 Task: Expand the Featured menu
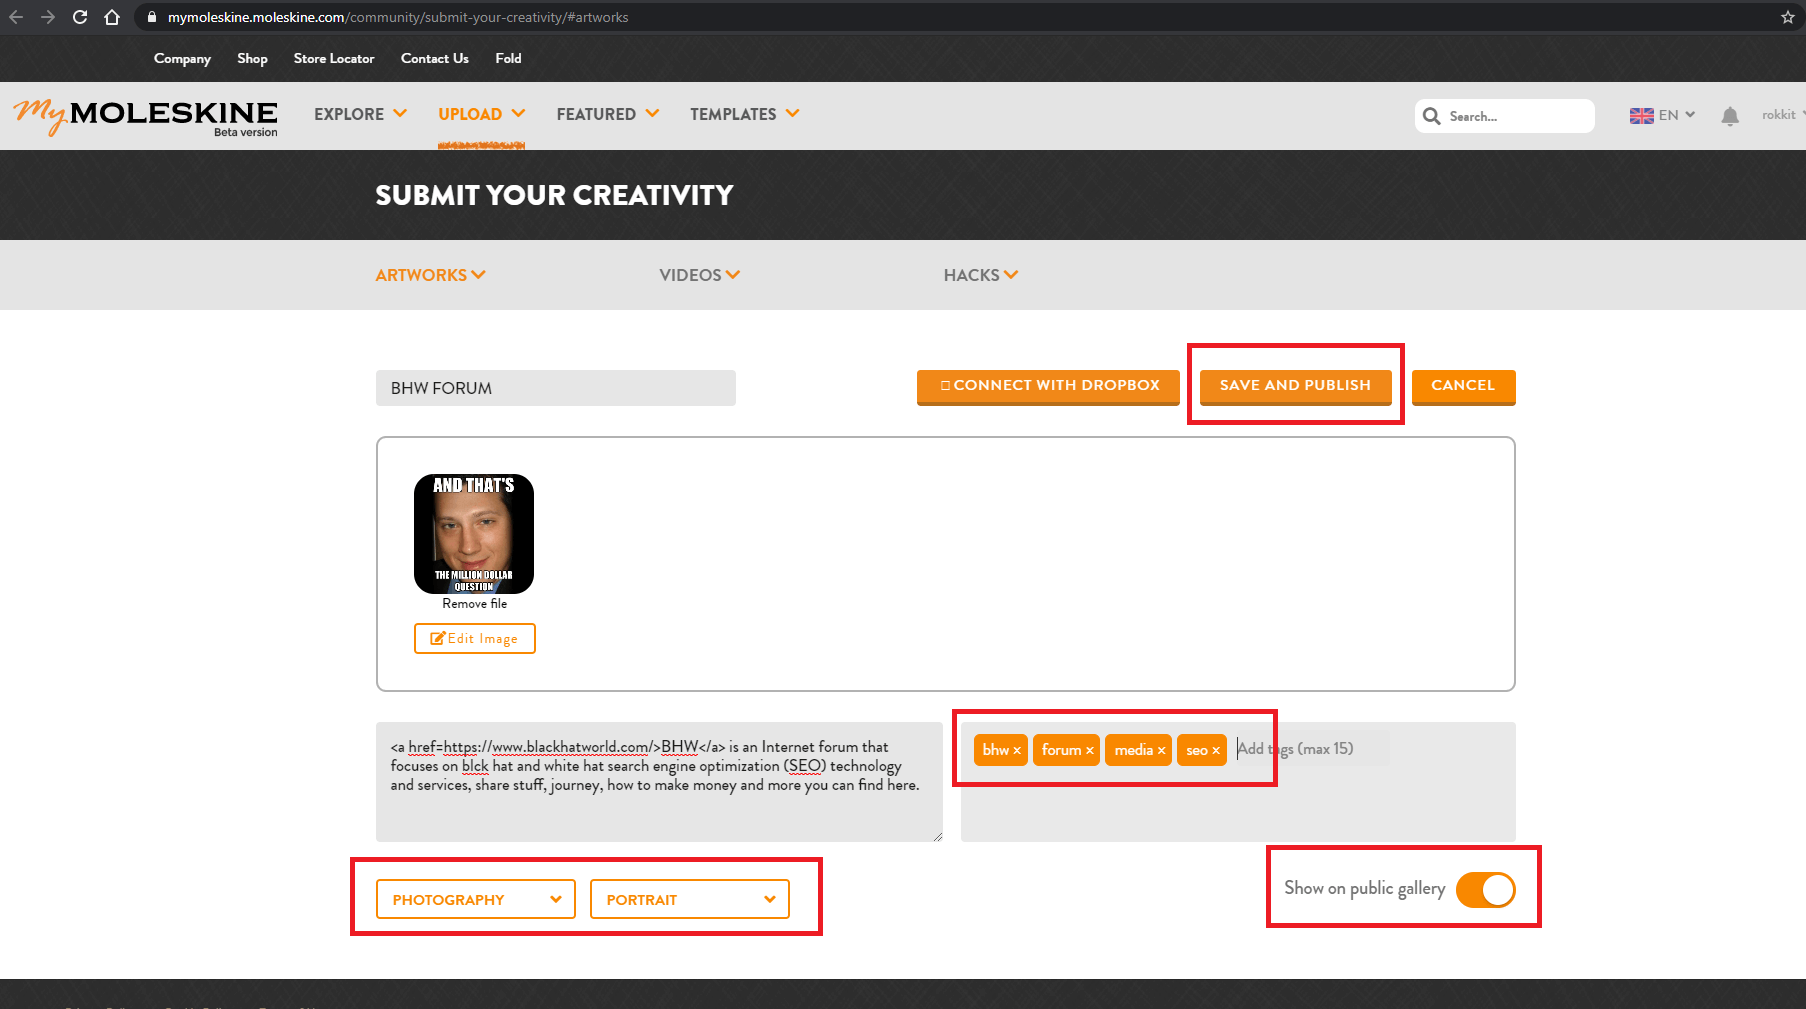click(x=608, y=114)
